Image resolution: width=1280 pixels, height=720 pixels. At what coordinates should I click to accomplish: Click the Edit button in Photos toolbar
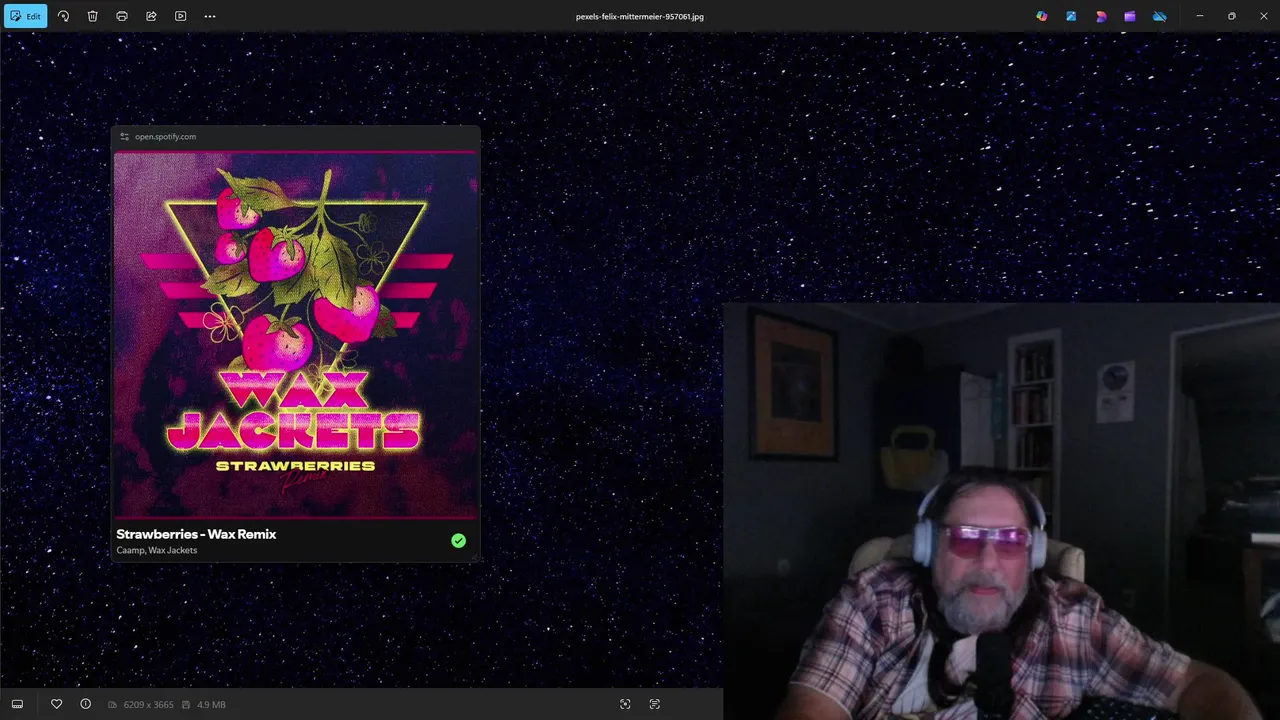pos(25,16)
